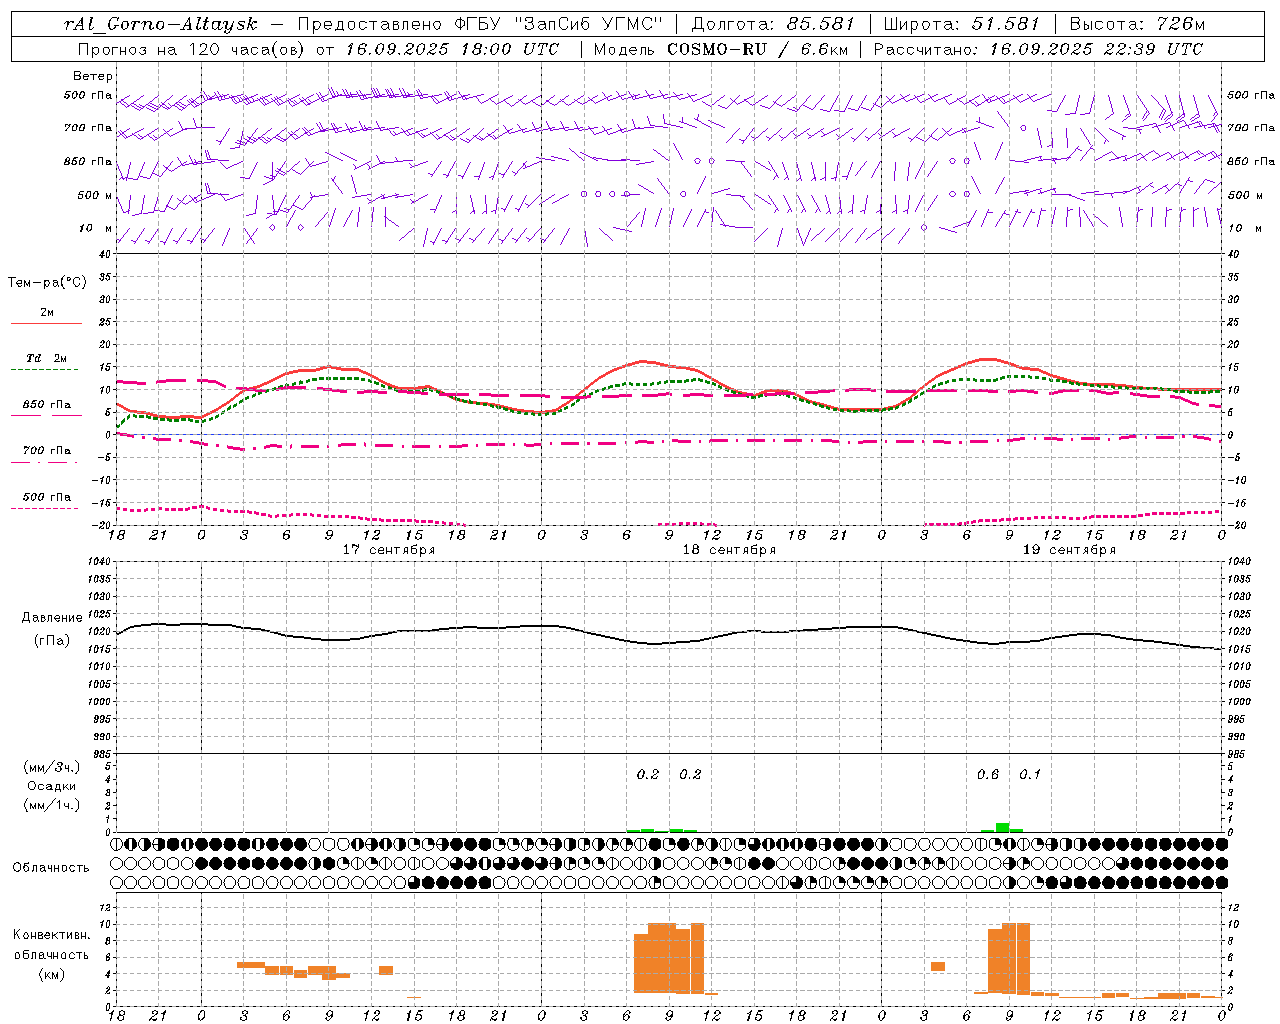The width and height of the screenshot is (1280, 1024).
Task: Click the start time 16.09.2025 18:00 UTC
Action: pyautogui.click(x=452, y=49)
